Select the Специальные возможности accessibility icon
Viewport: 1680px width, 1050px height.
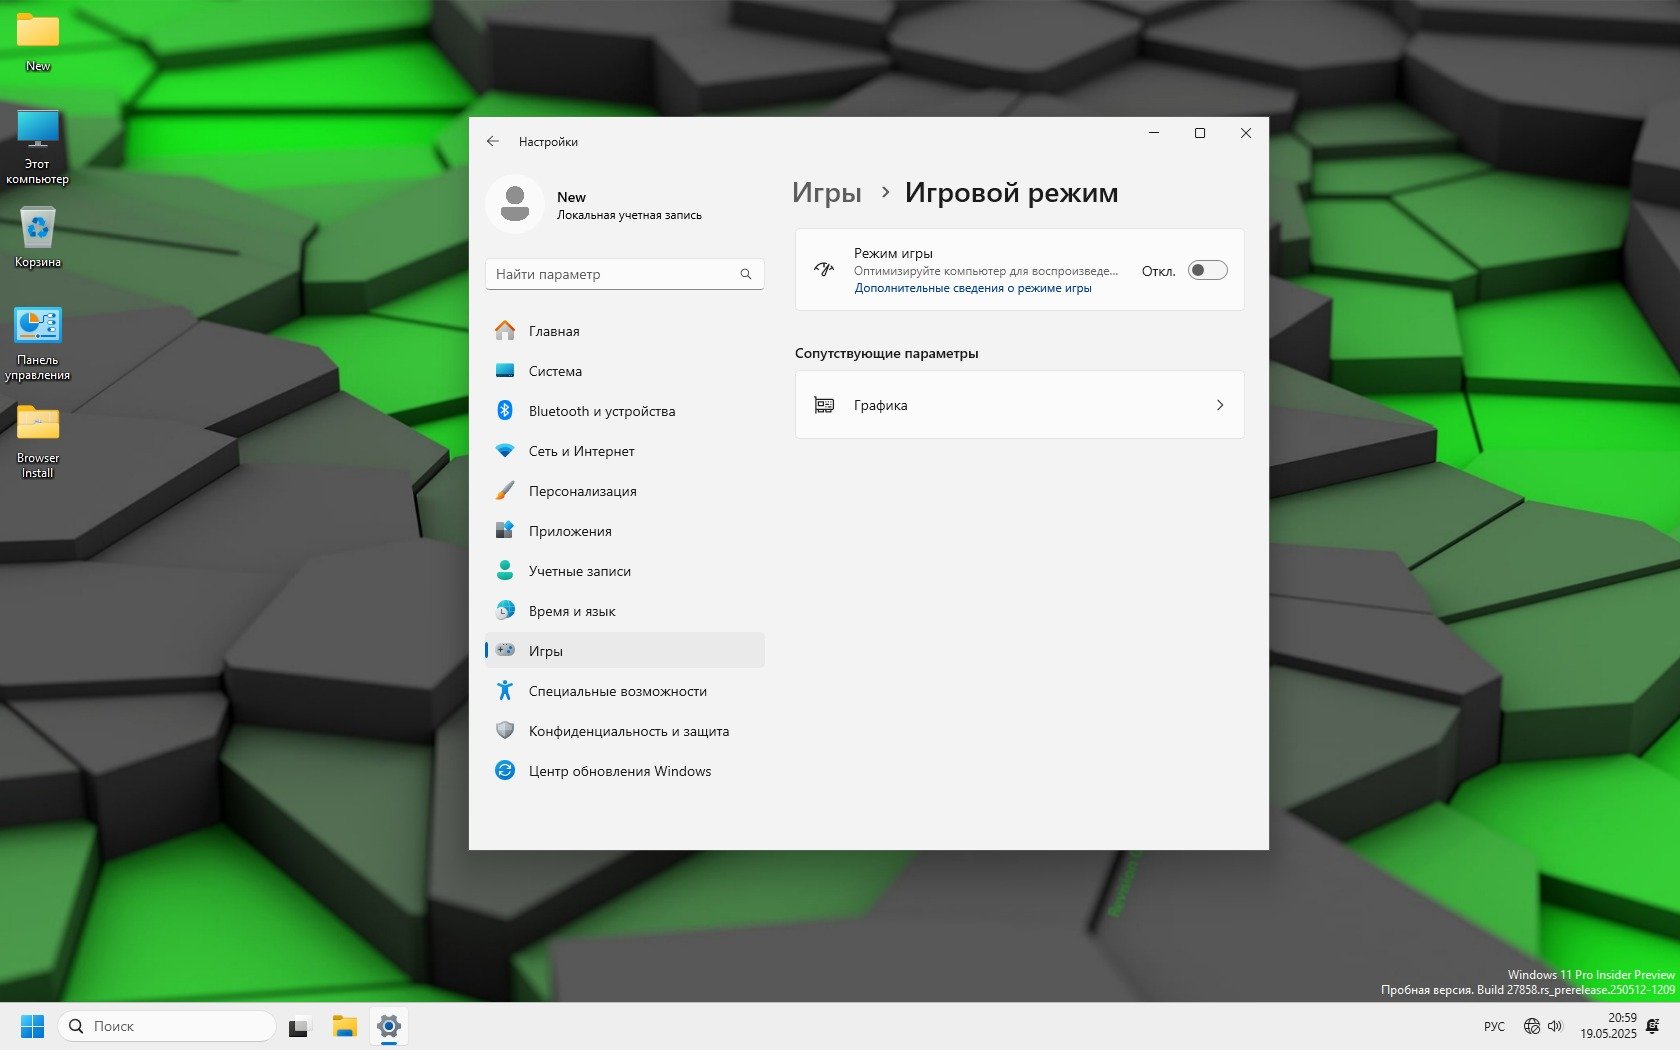coord(505,691)
